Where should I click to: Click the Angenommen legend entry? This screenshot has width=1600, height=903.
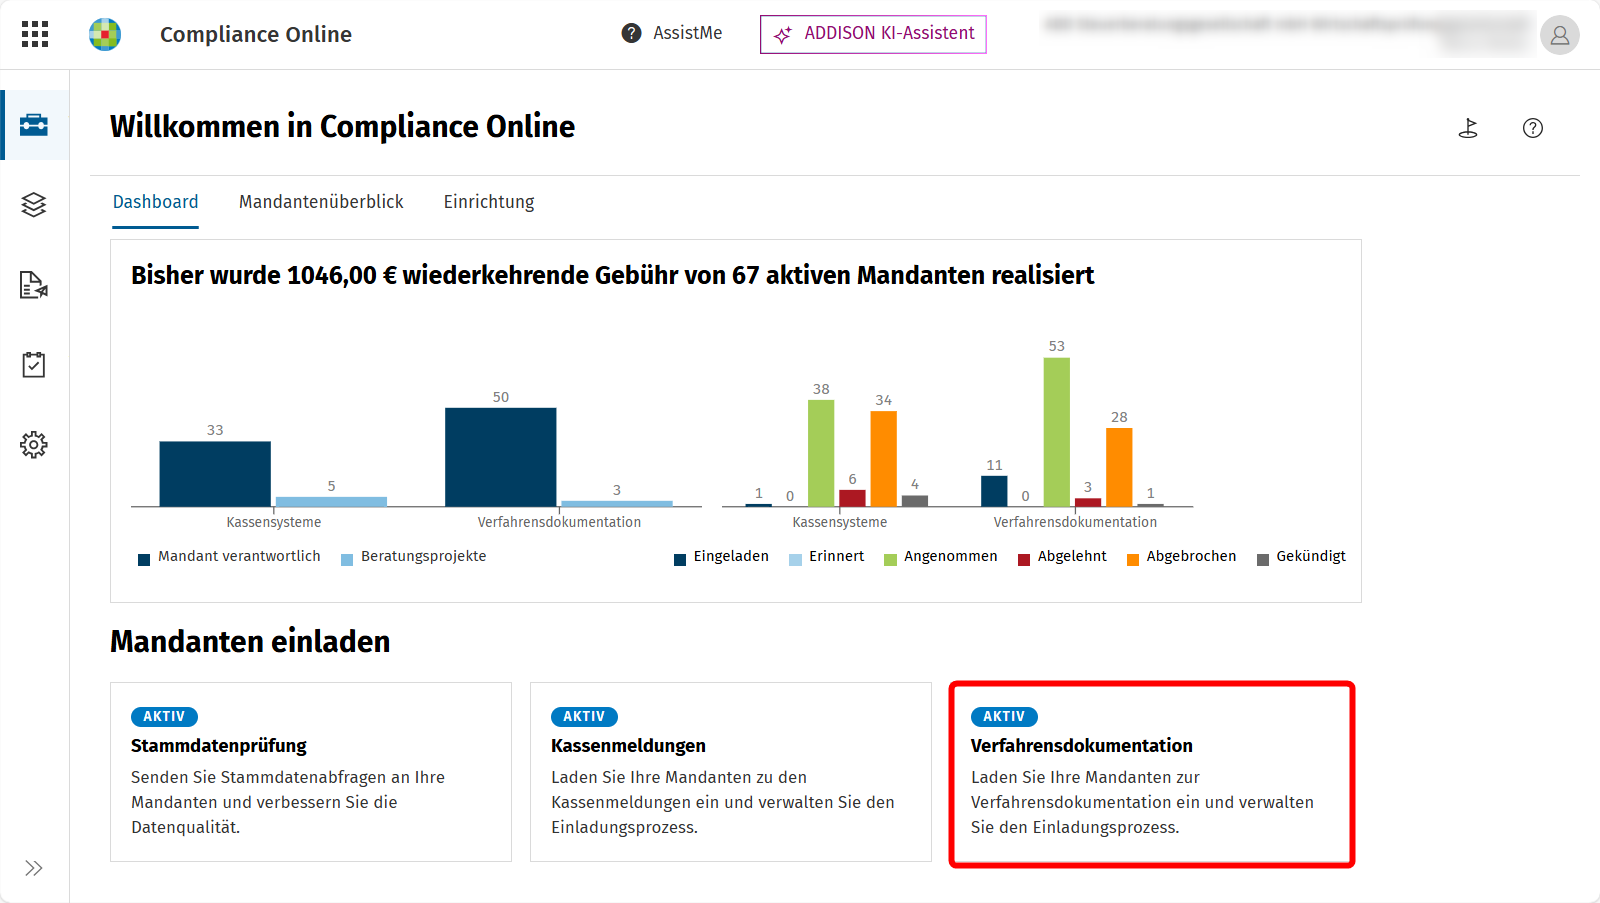pyautogui.click(x=941, y=557)
